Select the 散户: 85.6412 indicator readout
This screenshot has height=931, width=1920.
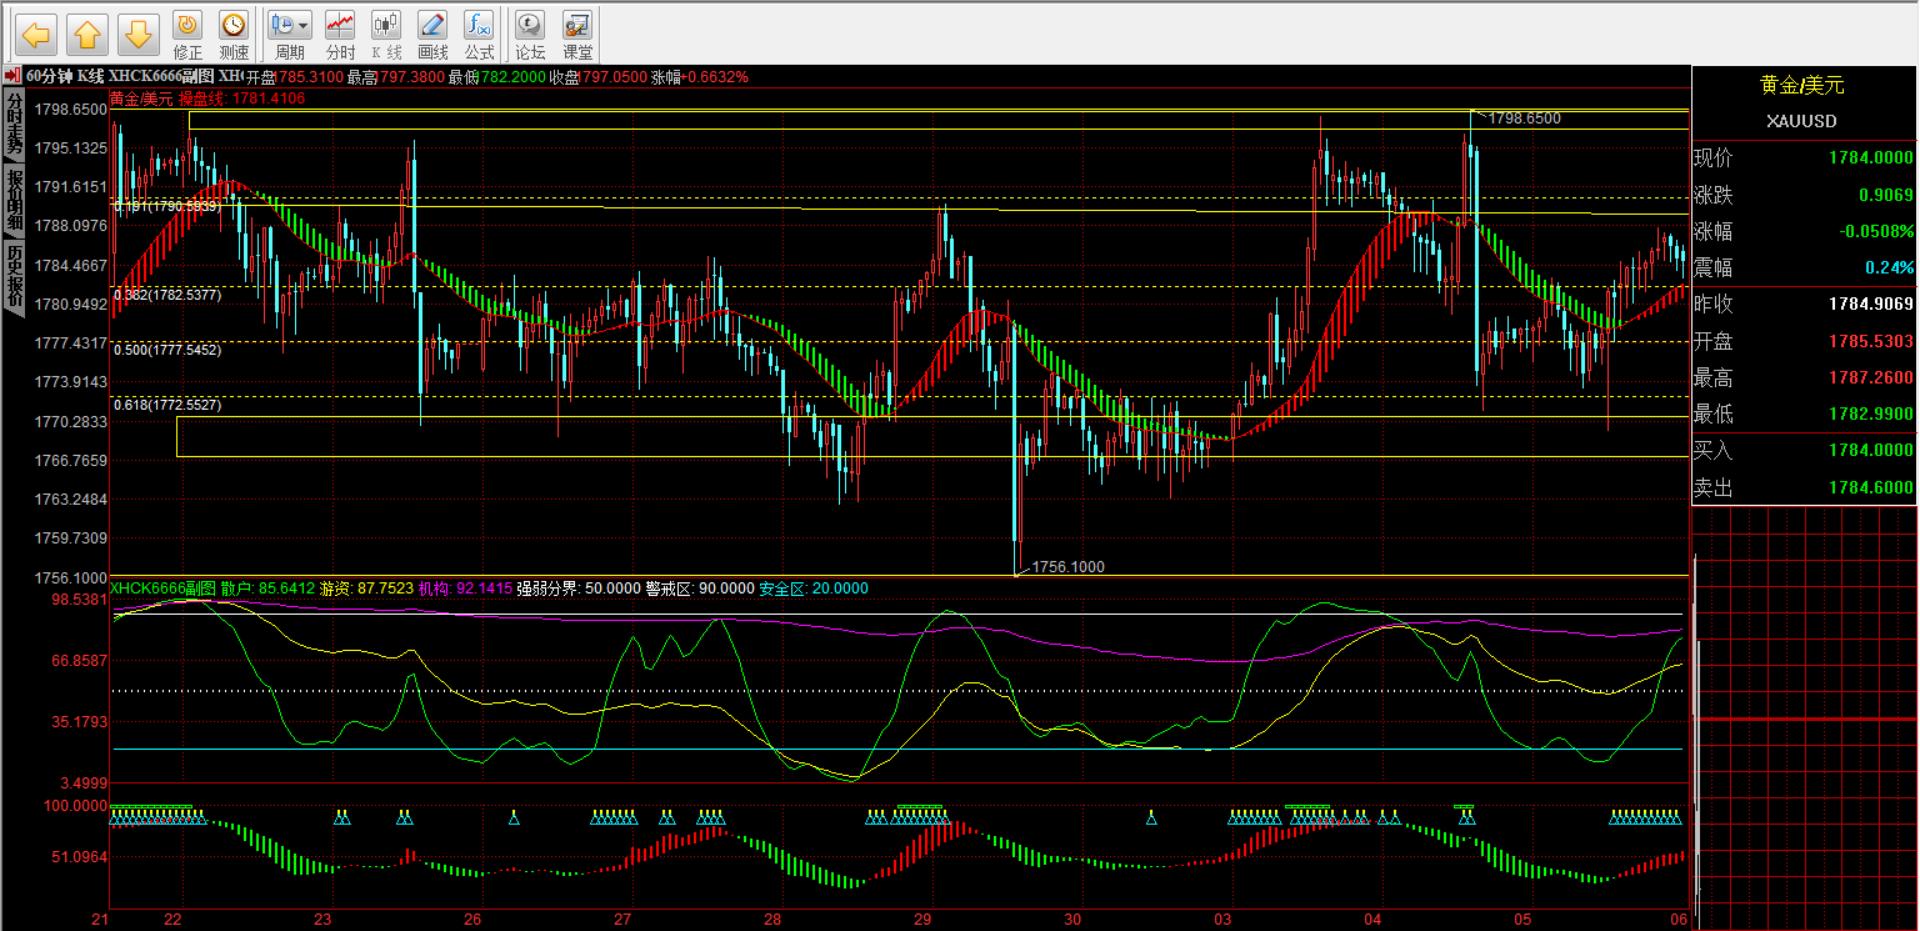[267, 588]
